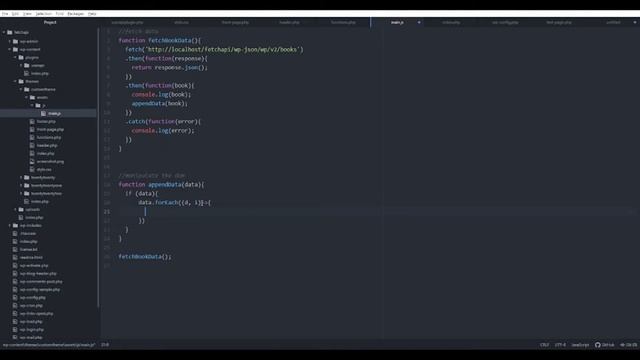Click the wp-includes folder icon
The width and height of the screenshot is (640, 360).
(16, 225)
